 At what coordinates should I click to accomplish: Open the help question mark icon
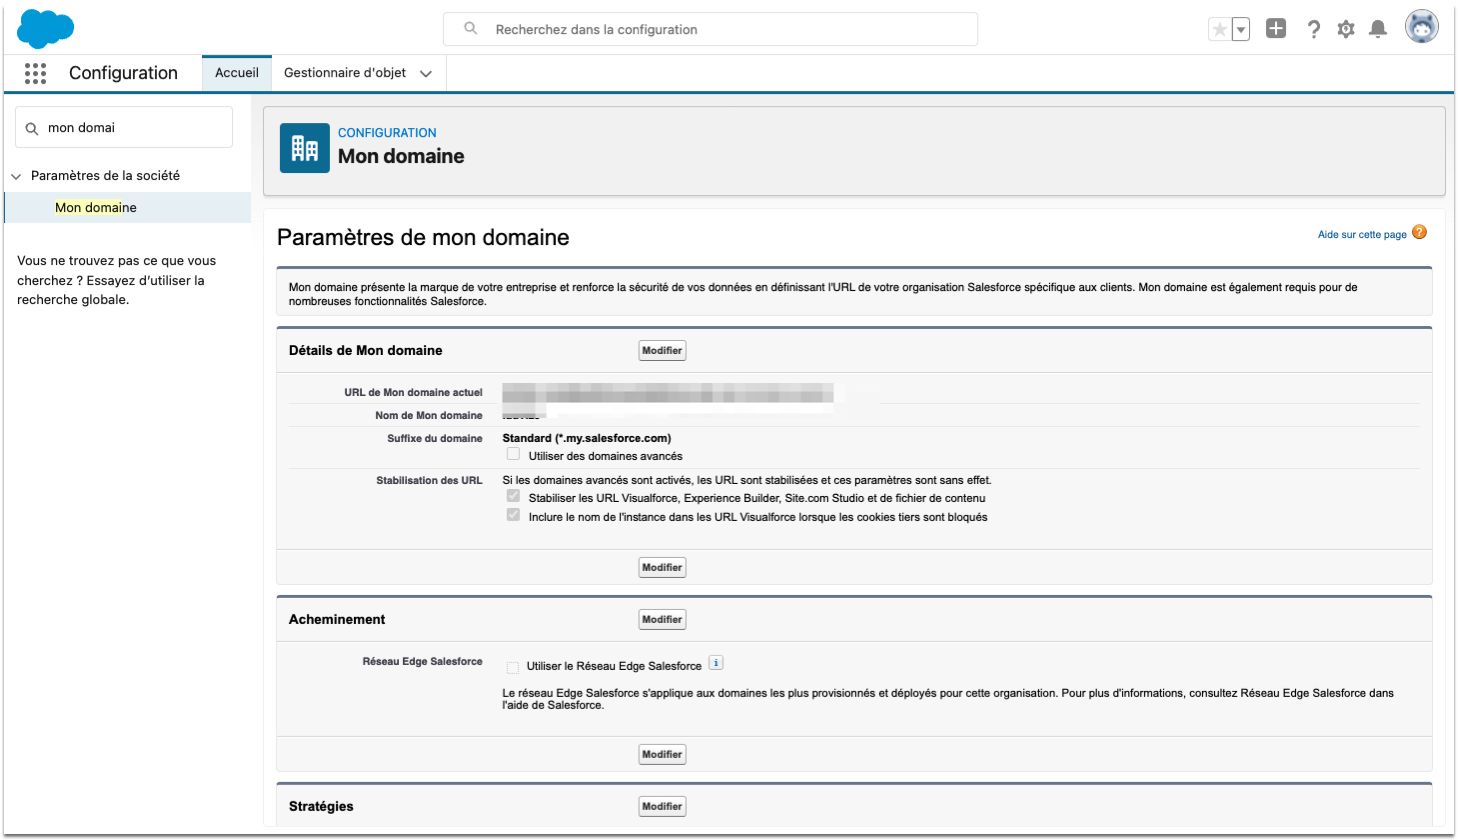[1313, 30]
